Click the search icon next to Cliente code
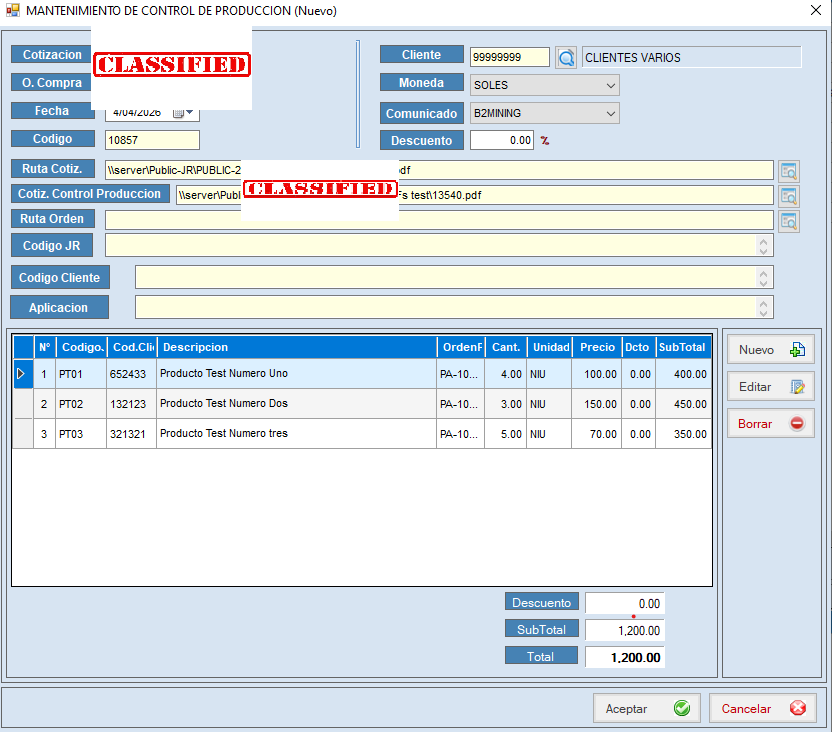The width and height of the screenshot is (832, 732). pyautogui.click(x=566, y=58)
